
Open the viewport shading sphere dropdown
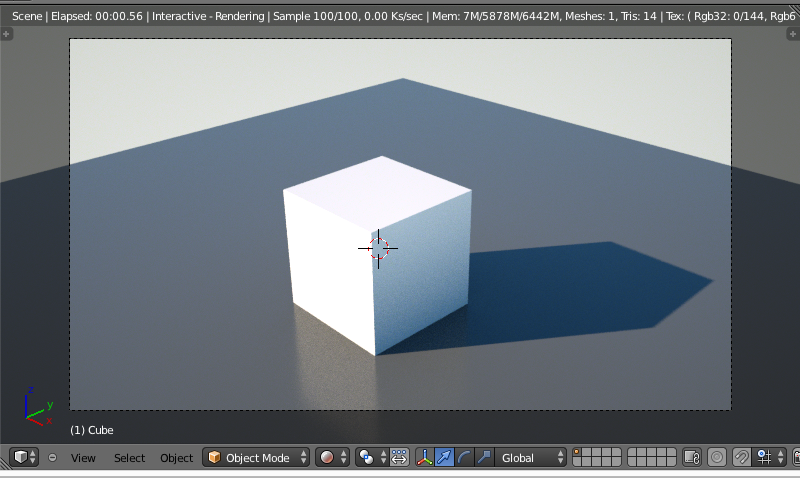333,457
